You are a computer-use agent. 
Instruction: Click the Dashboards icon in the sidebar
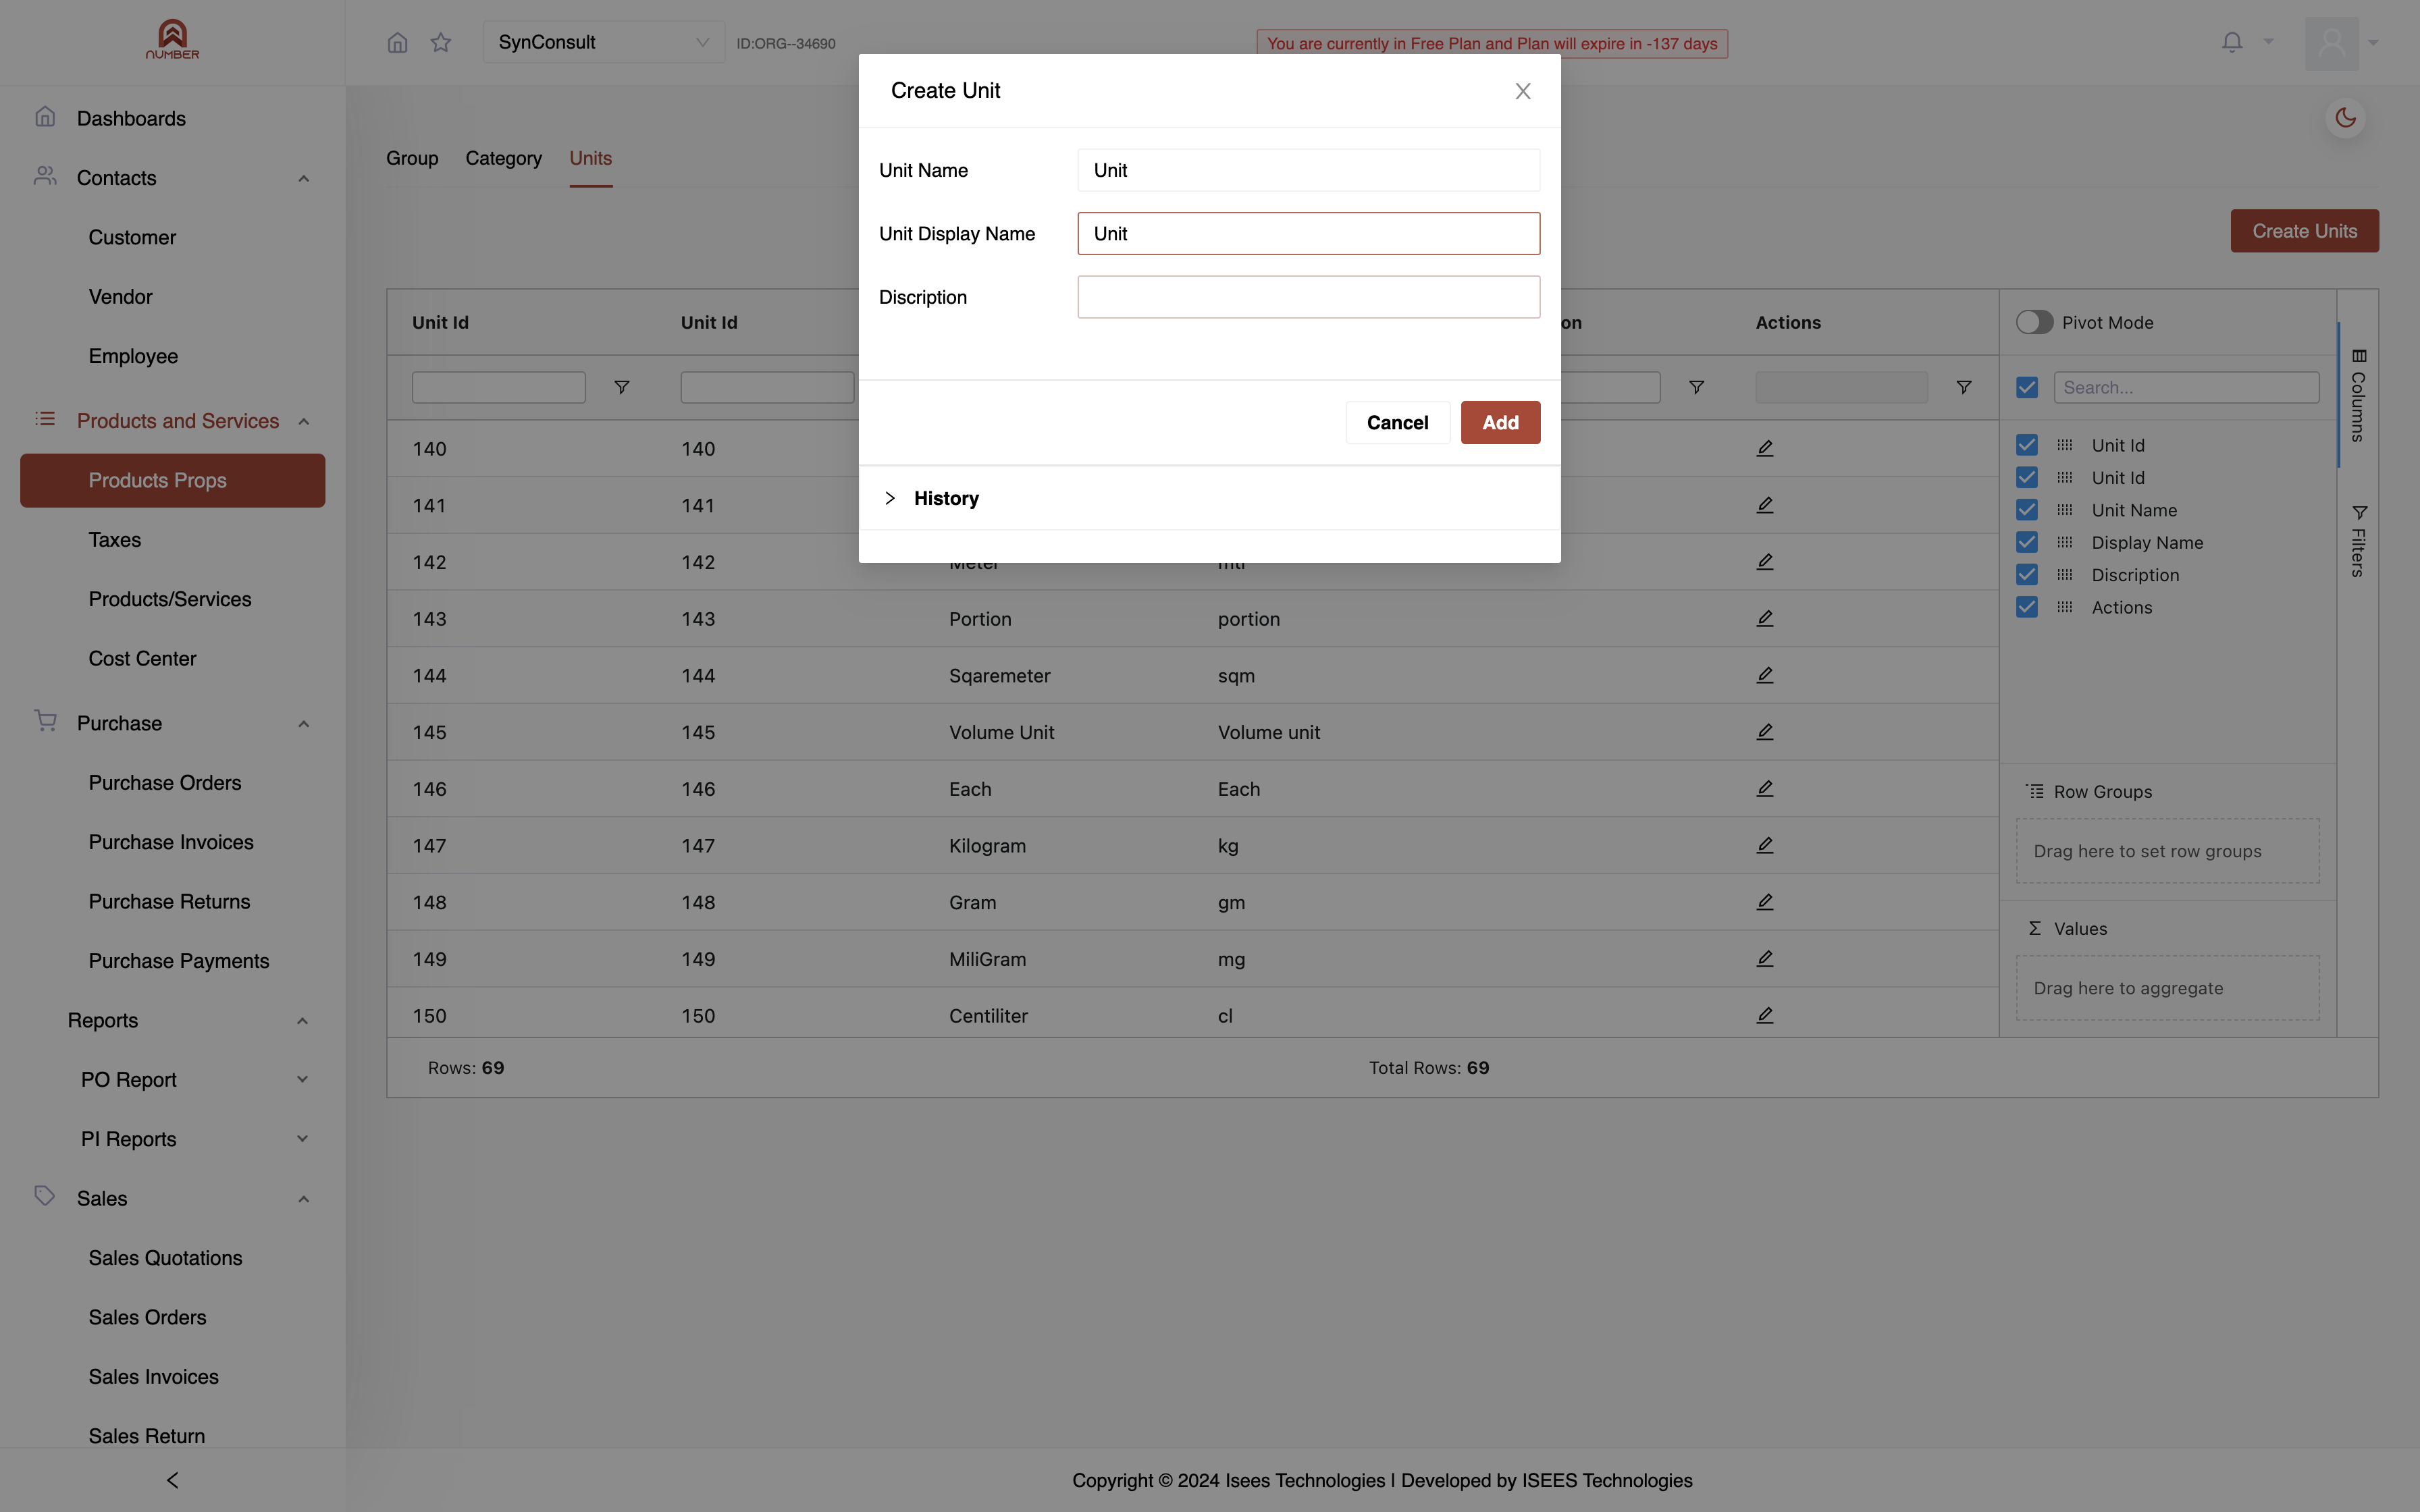pyautogui.click(x=45, y=117)
